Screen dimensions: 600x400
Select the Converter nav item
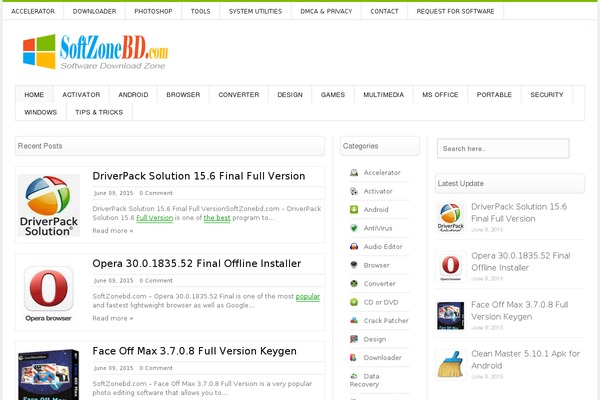tap(239, 95)
